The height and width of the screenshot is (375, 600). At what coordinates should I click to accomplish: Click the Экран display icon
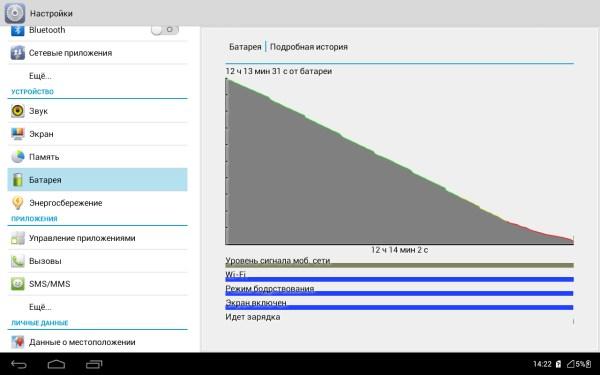18,134
